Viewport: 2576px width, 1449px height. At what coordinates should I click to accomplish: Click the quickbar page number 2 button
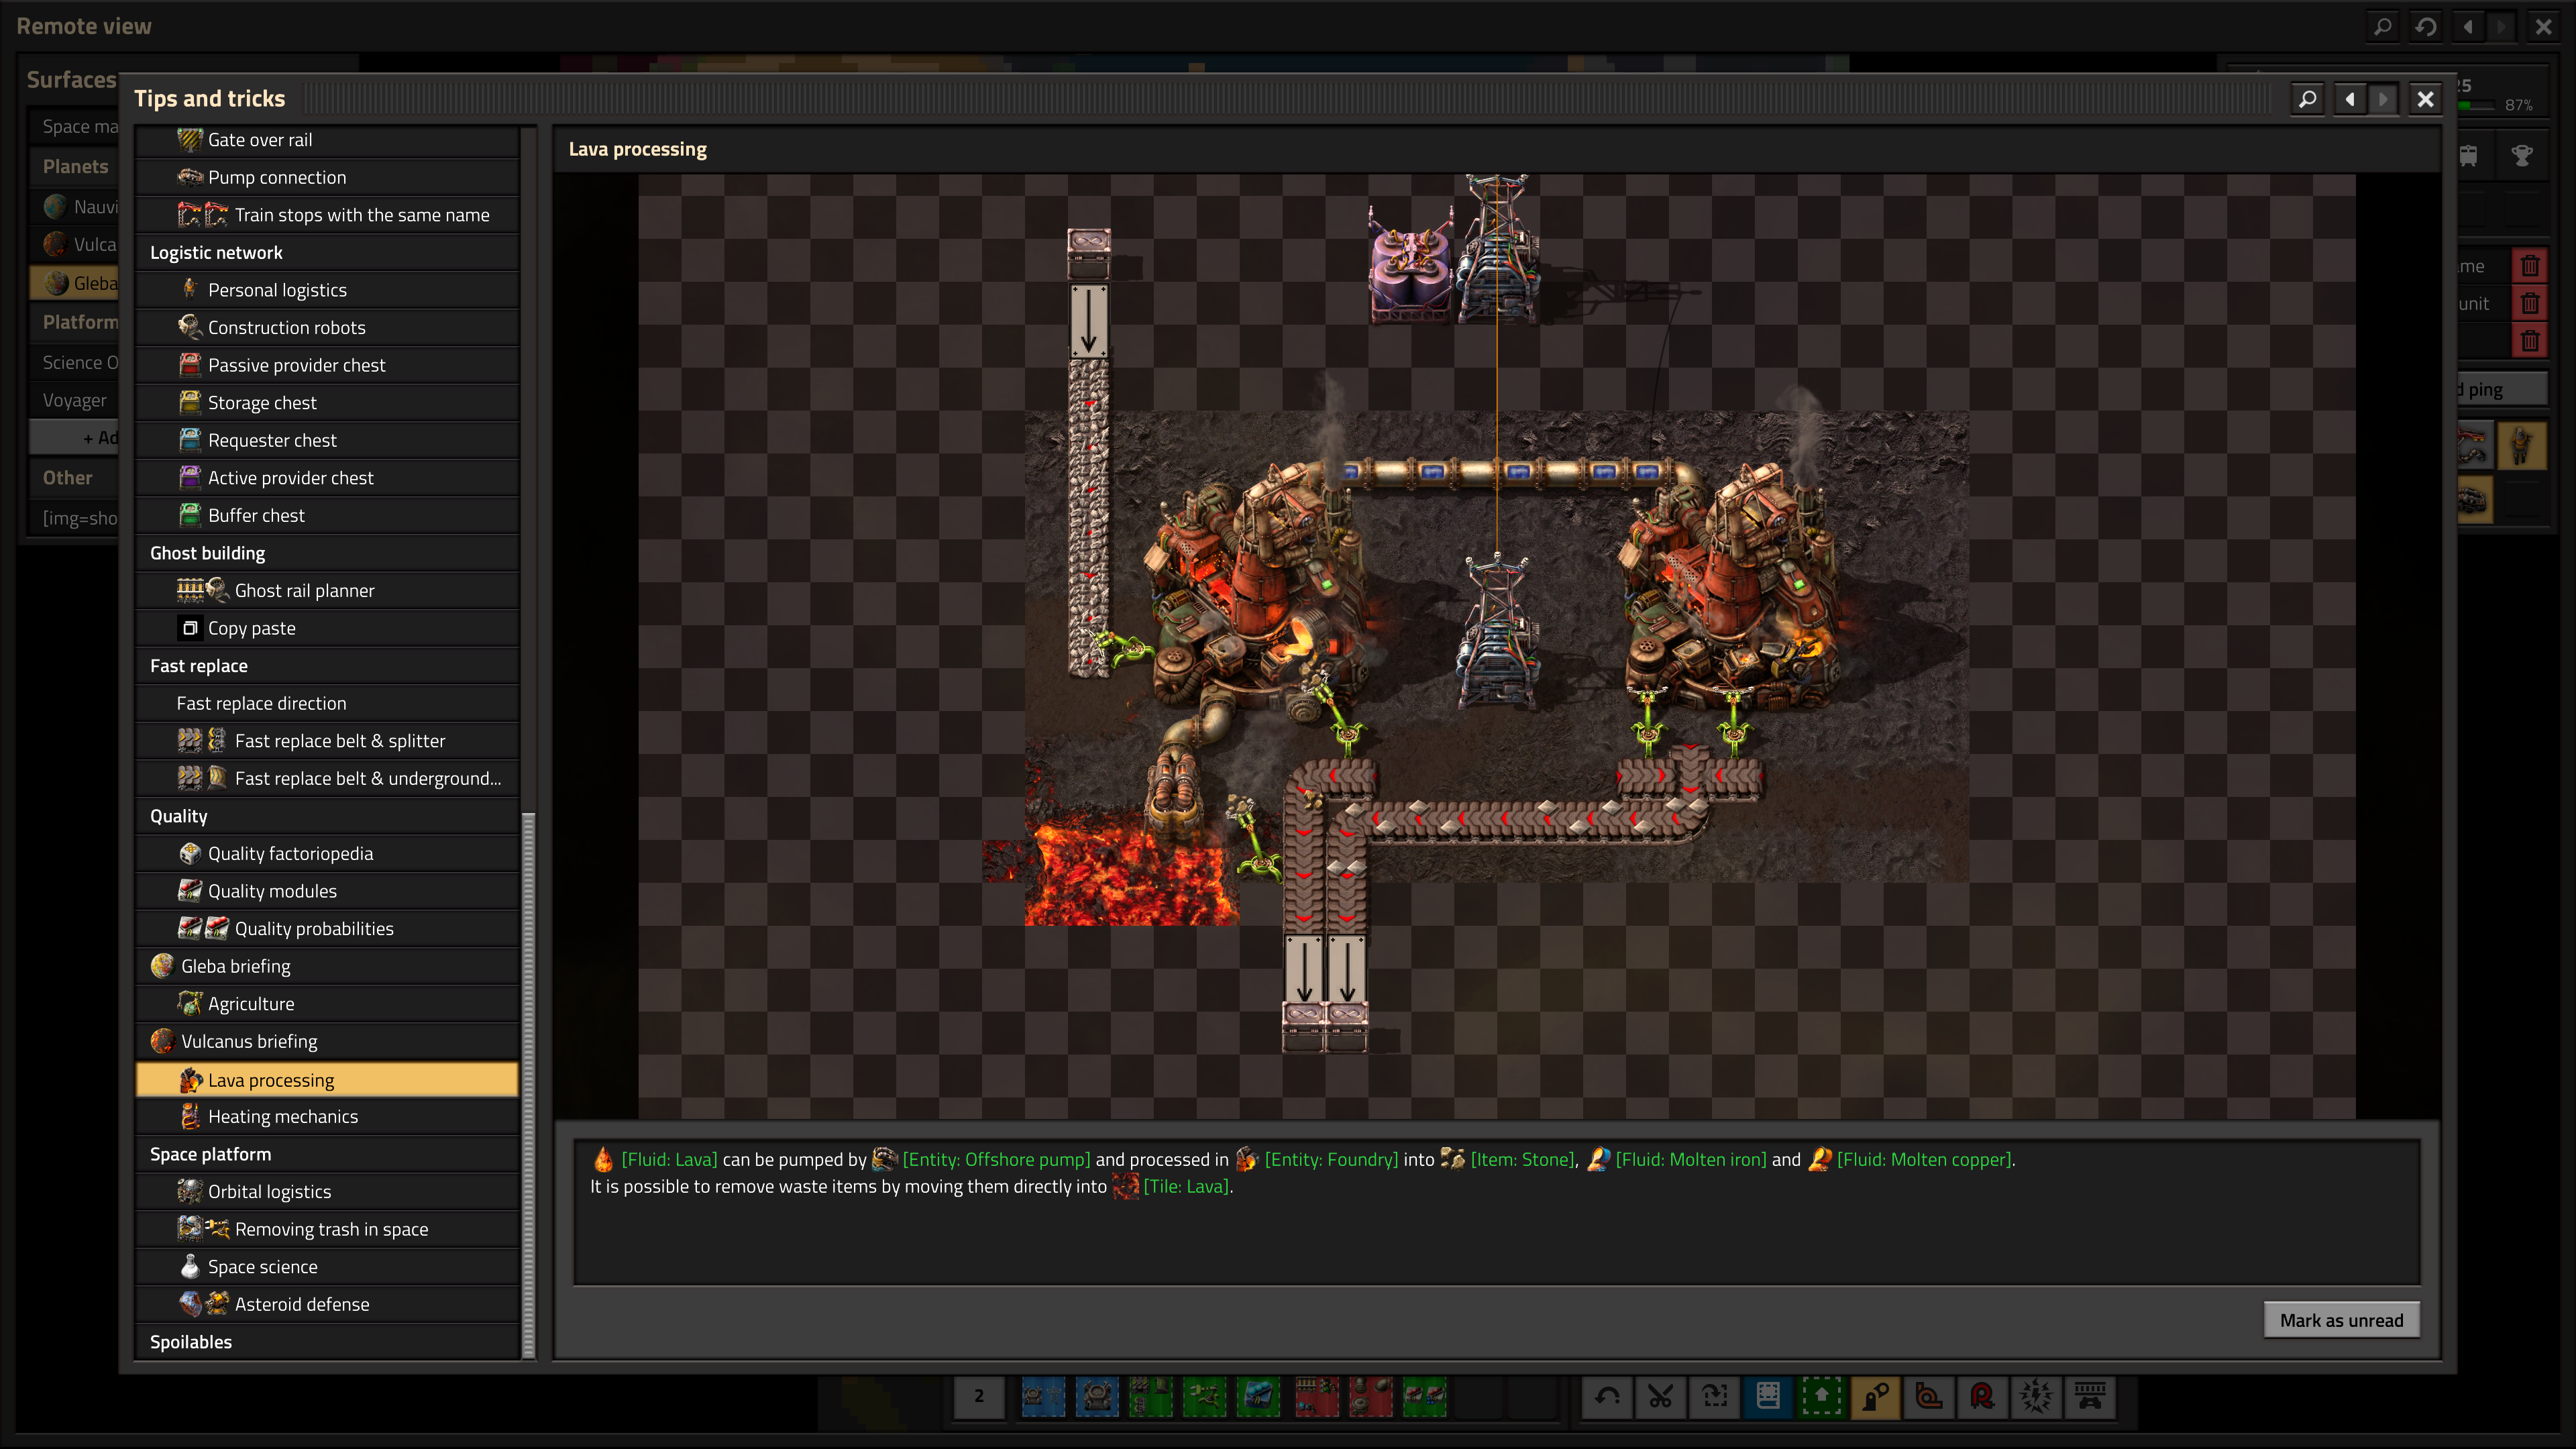click(979, 1397)
